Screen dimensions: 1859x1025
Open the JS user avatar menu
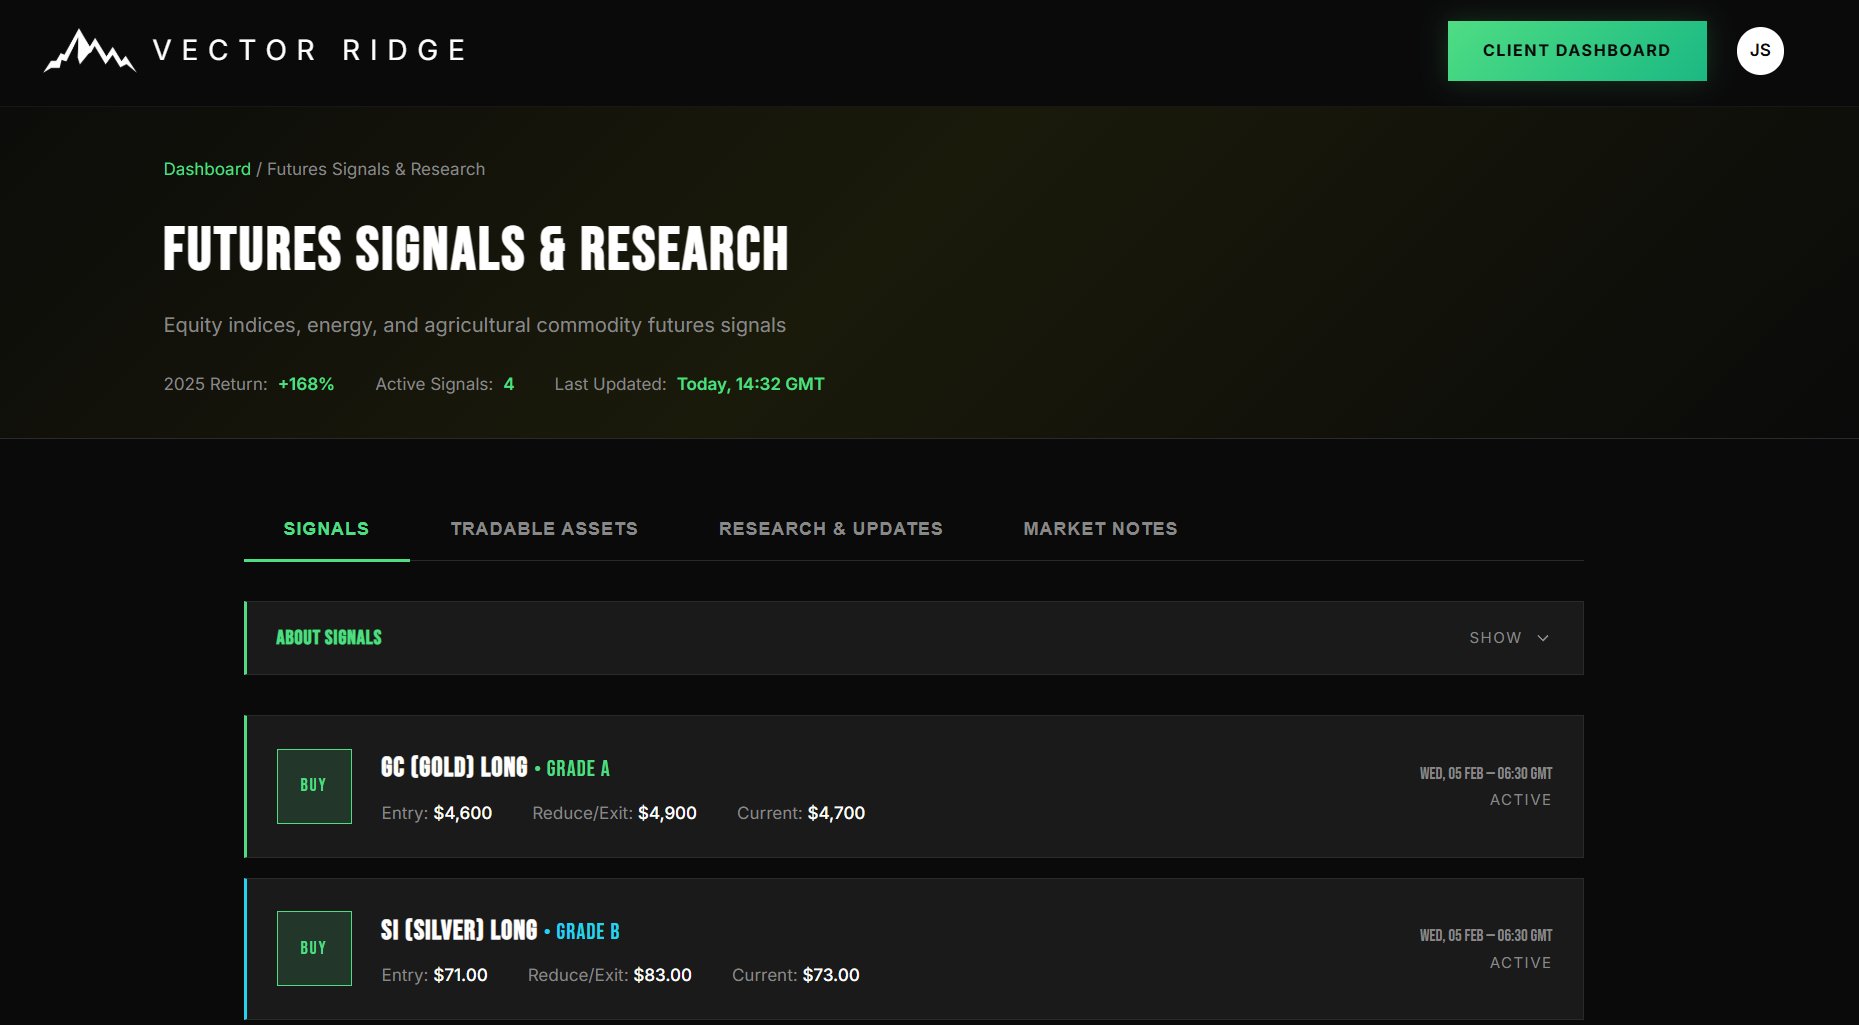1760,50
